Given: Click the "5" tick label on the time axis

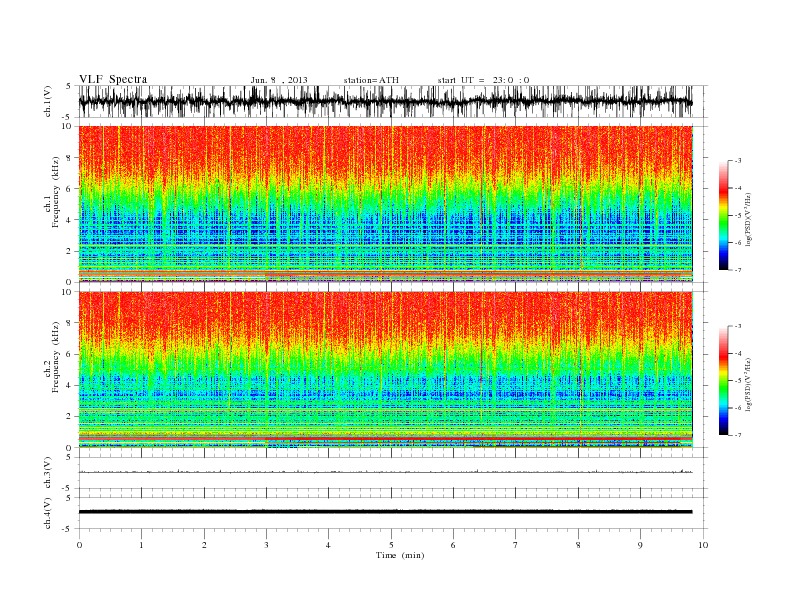Looking at the screenshot, I should (x=391, y=545).
